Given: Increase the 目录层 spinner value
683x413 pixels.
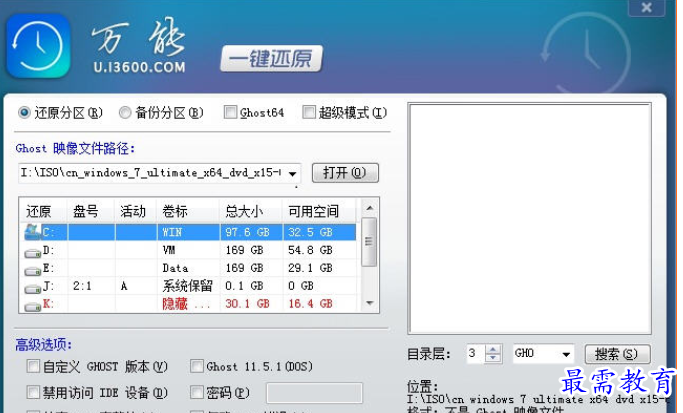Looking at the screenshot, I should 493,349.
